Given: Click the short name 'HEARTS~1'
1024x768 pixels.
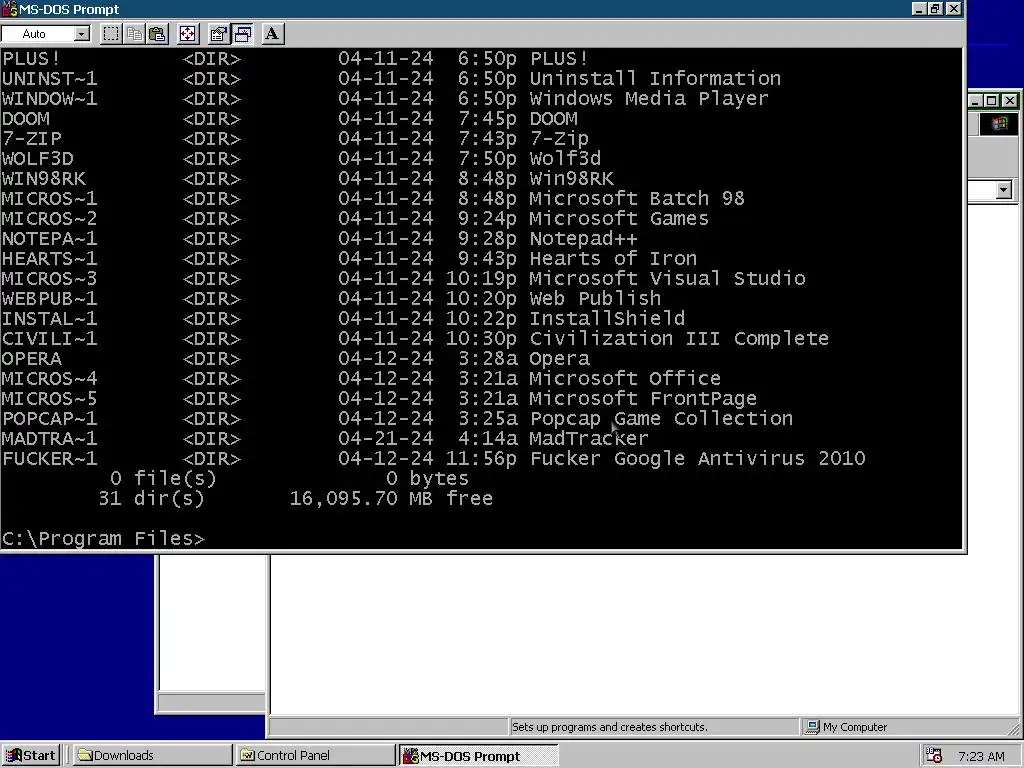Looking at the screenshot, I should pos(50,259).
